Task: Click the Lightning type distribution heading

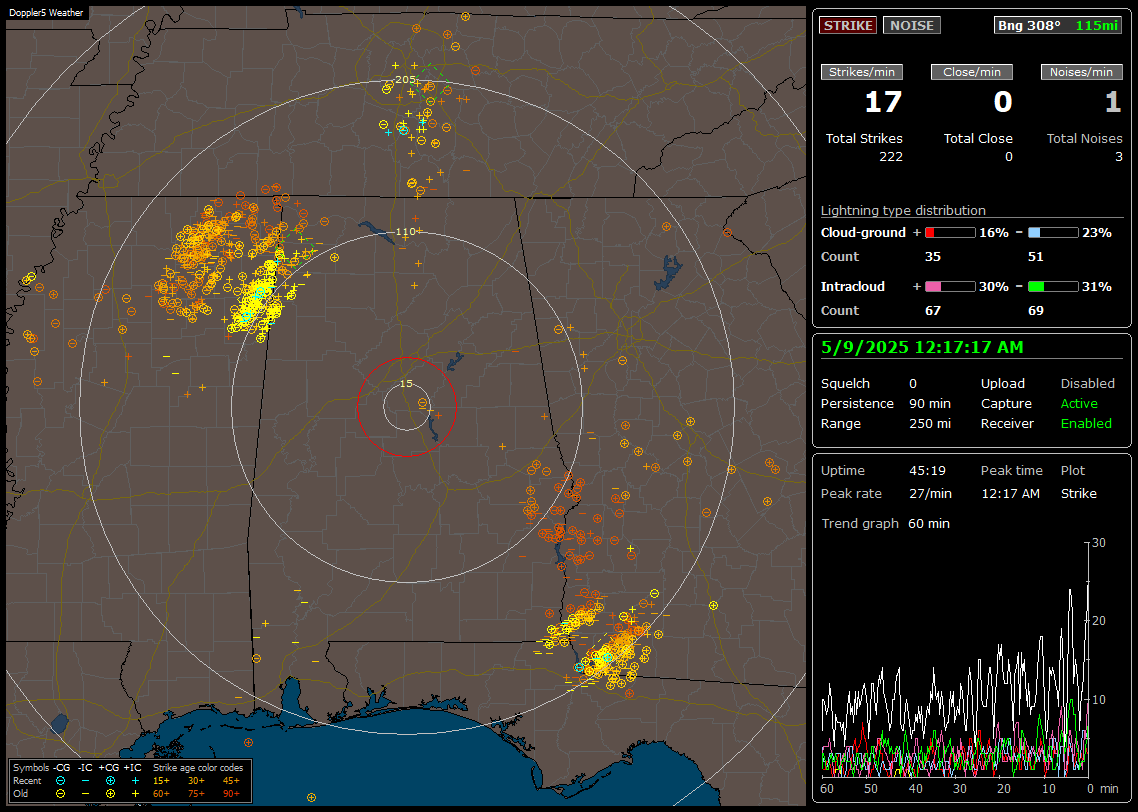Action: coord(903,210)
